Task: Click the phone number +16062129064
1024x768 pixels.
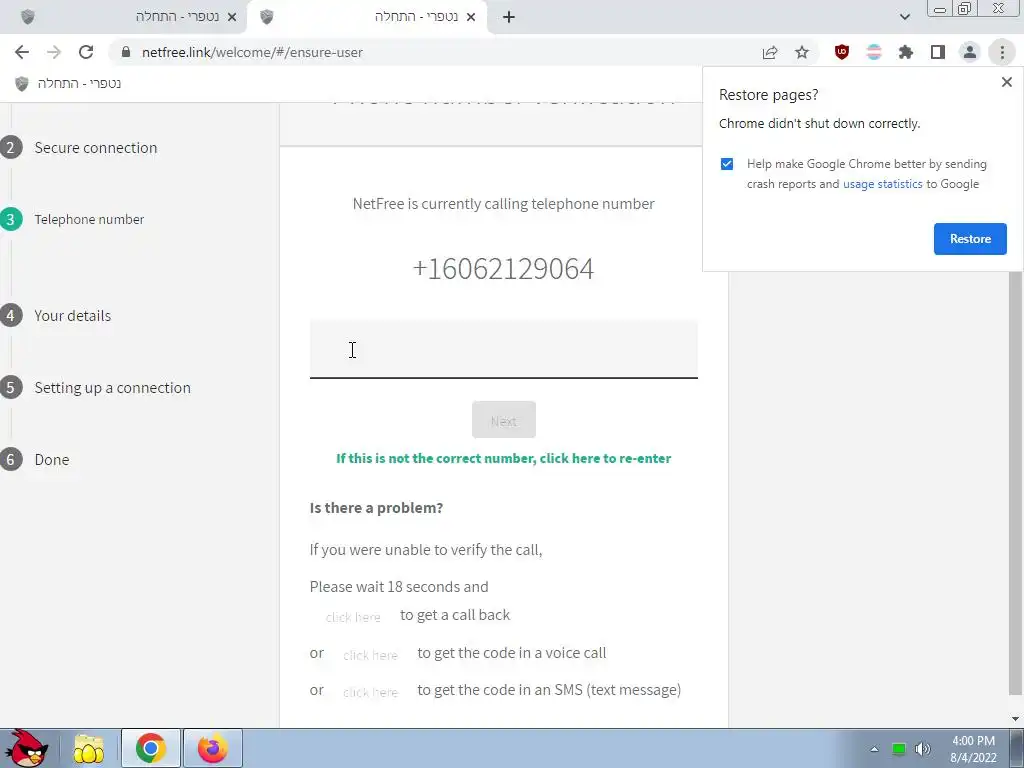Action: [504, 269]
